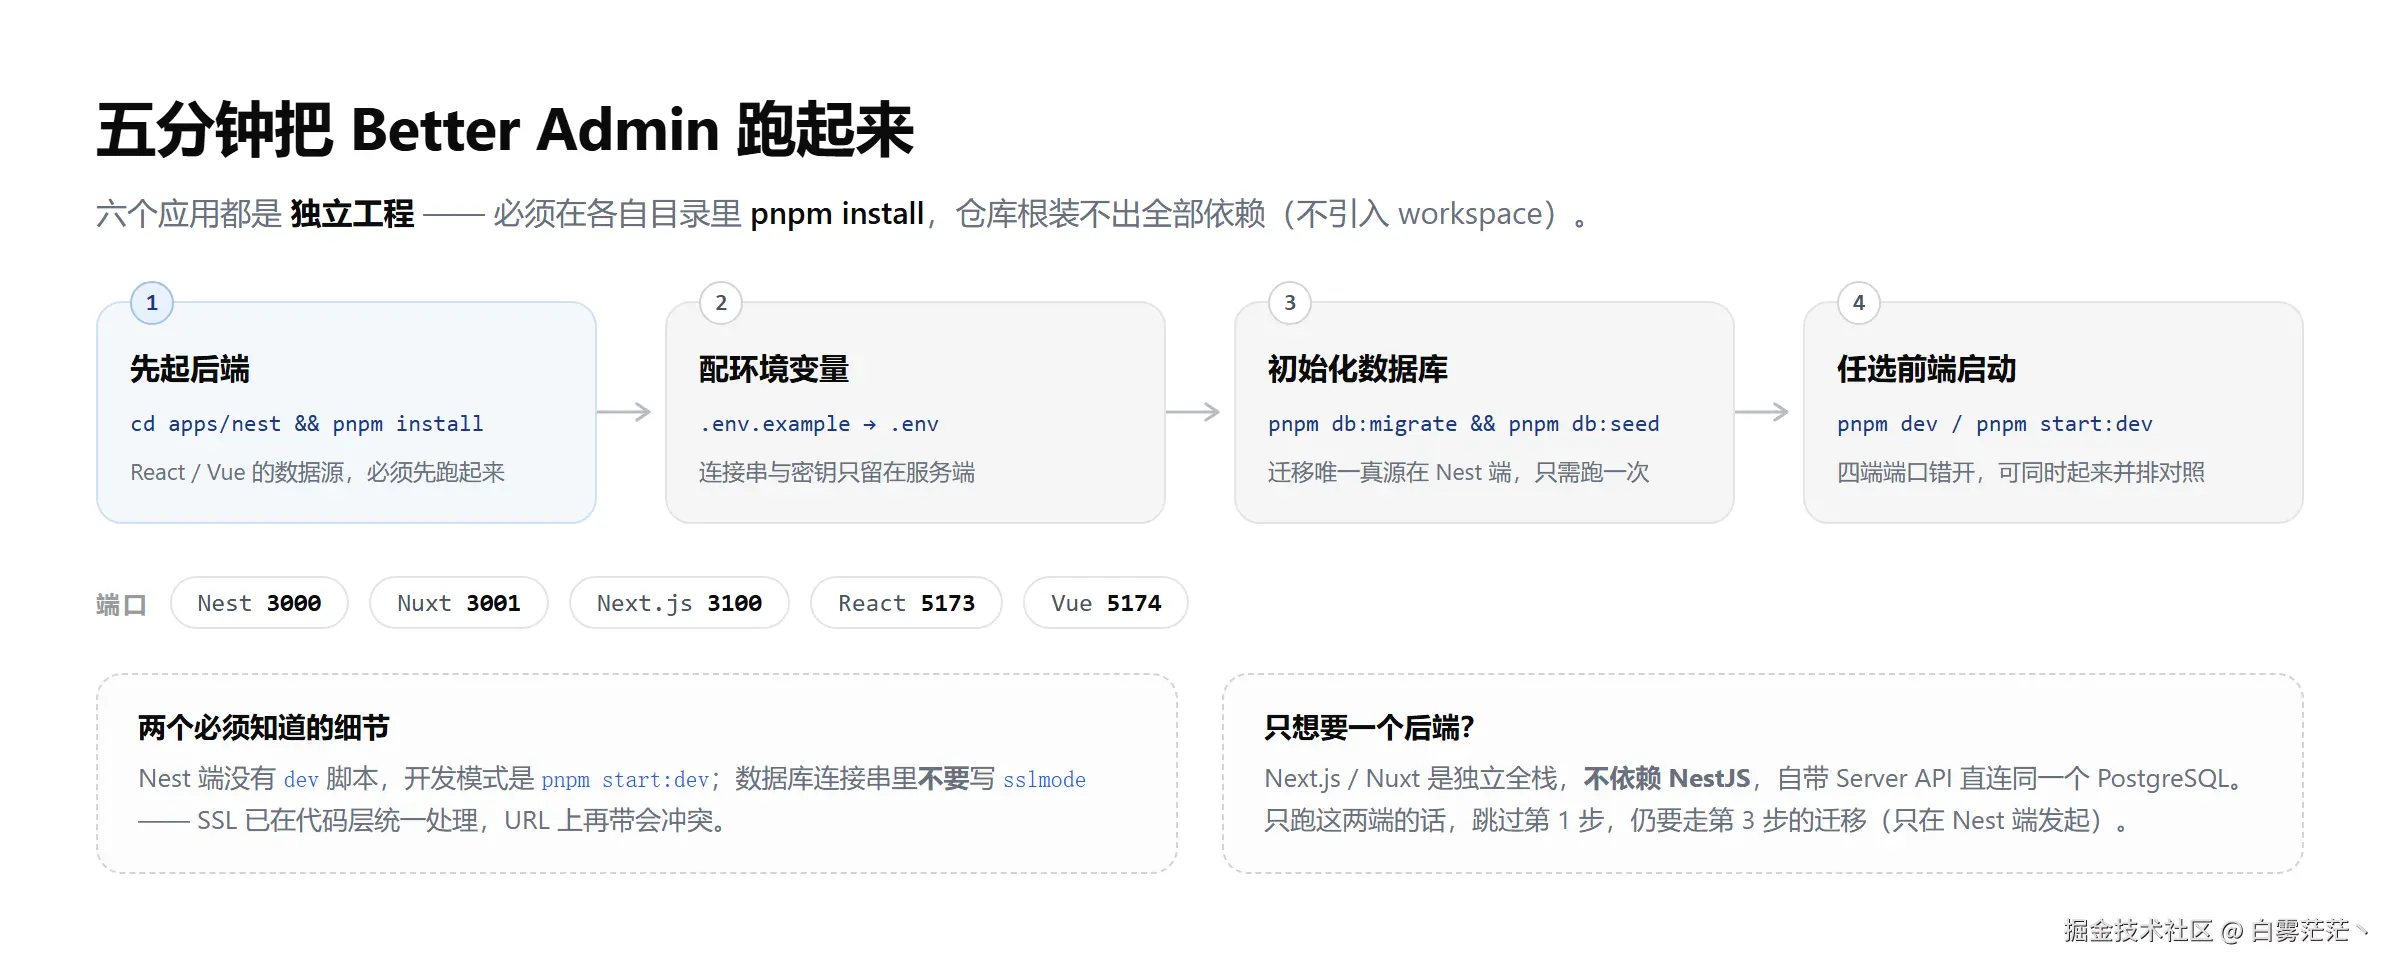Click the title 五分钟把 Better Admin 跑起来
This screenshot has height=970, width=2400.
(505, 130)
